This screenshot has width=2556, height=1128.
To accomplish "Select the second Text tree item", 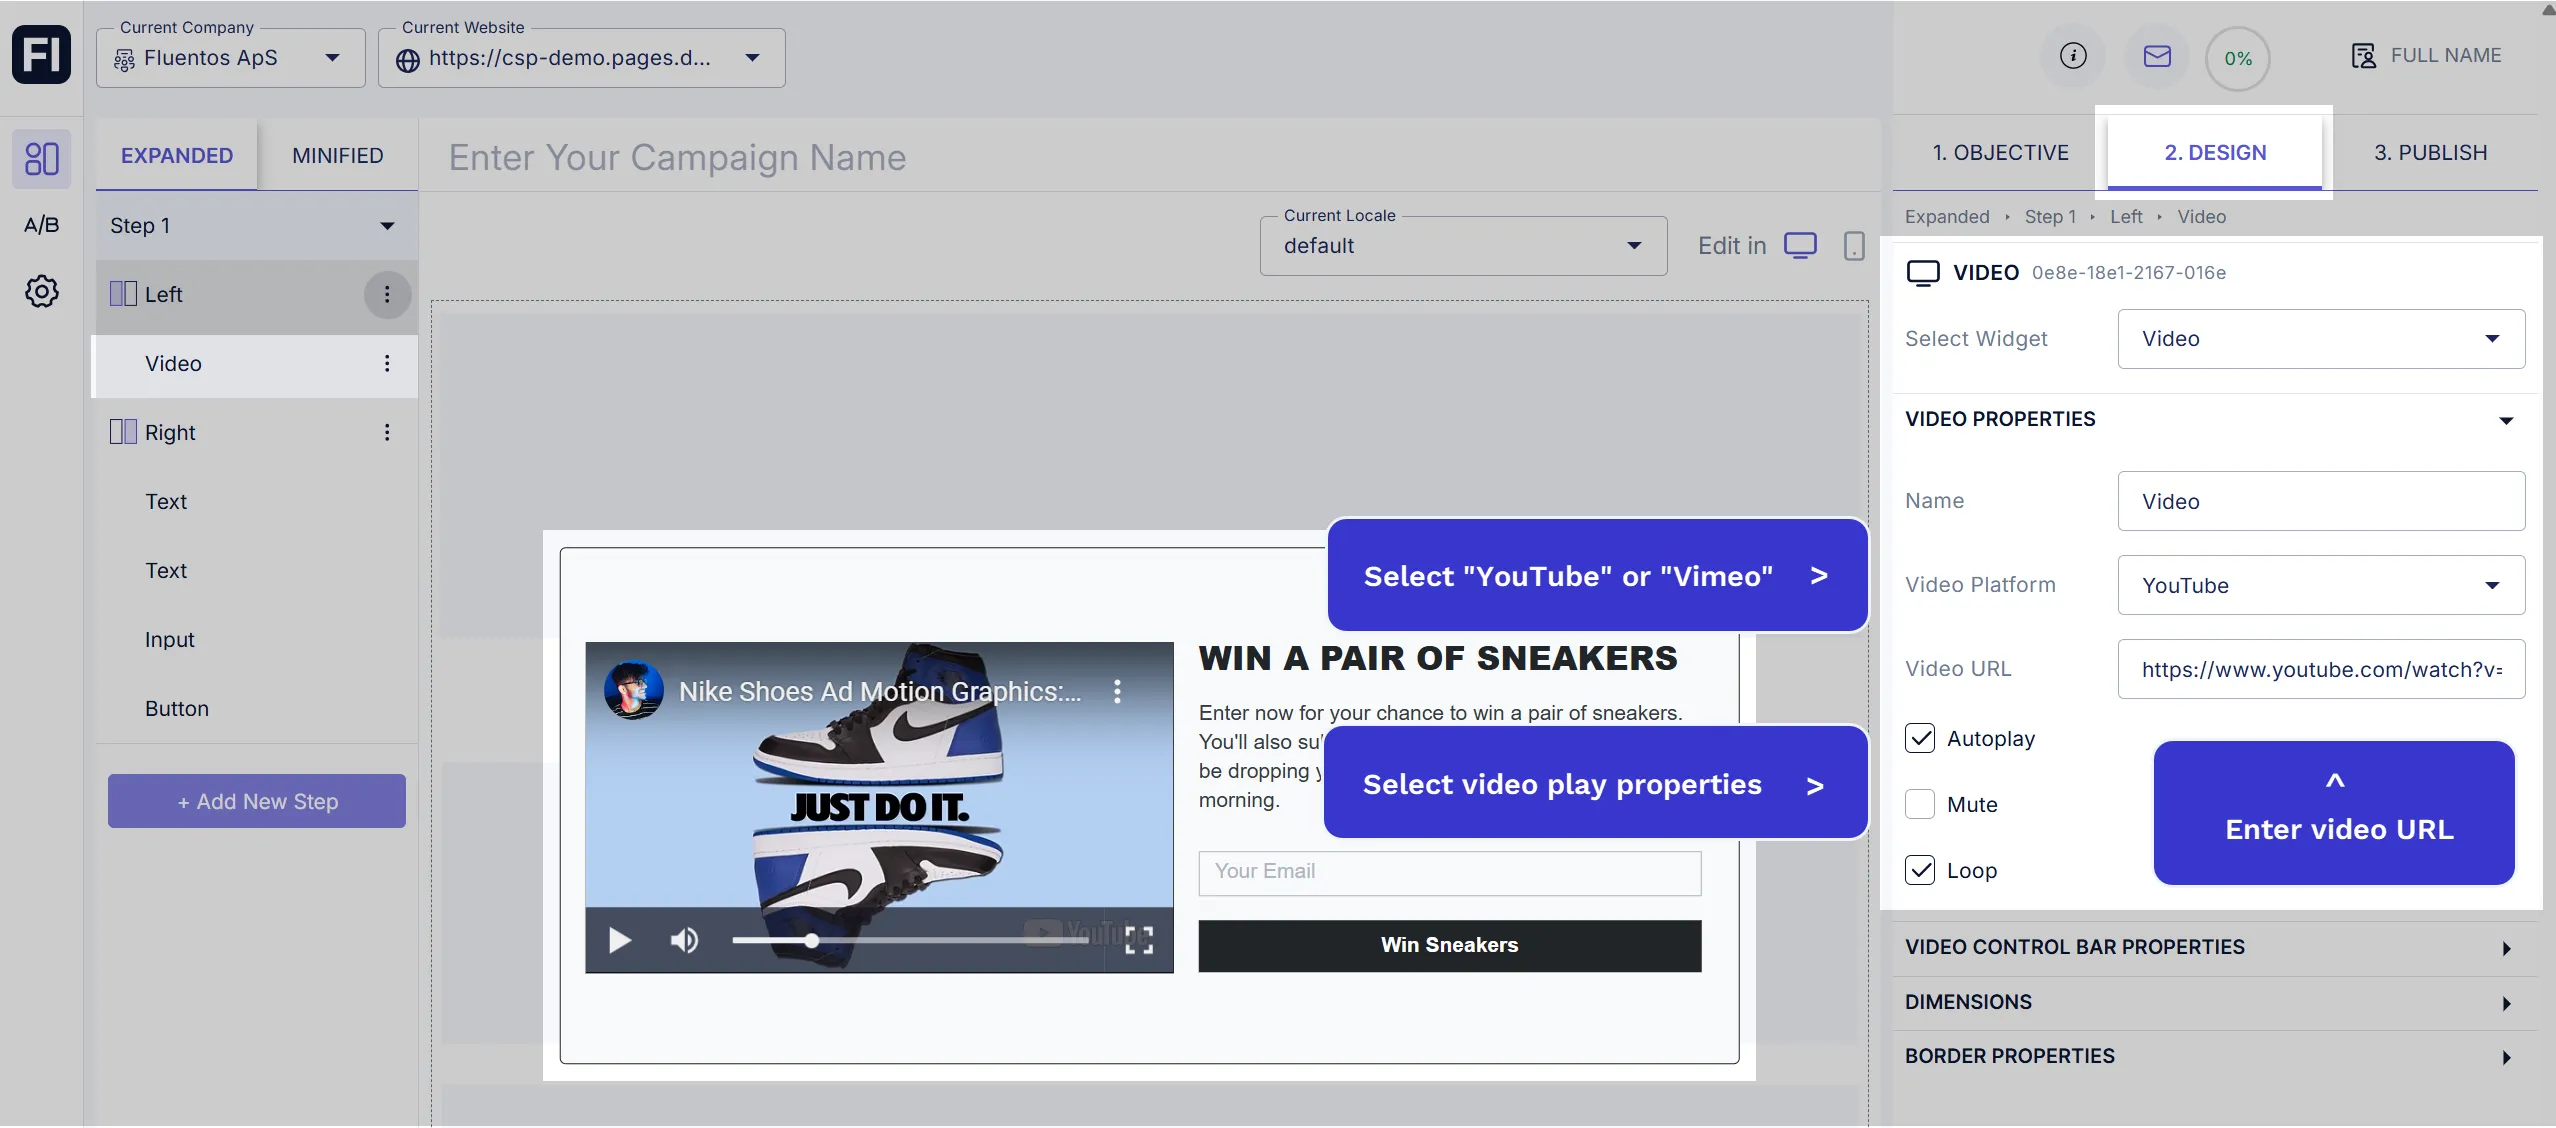I will click(256, 570).
